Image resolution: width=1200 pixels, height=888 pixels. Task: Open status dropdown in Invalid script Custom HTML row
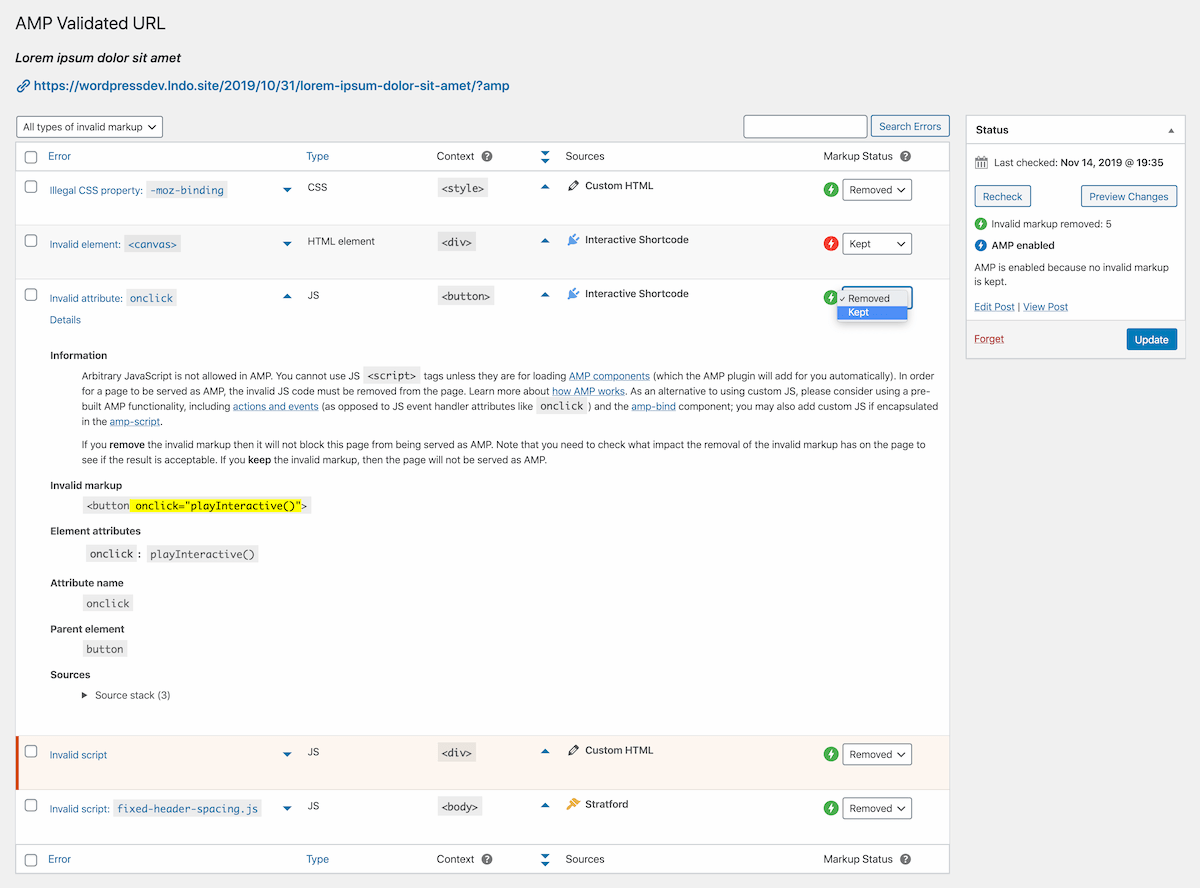pyautogui.click(x=877, y=754)
